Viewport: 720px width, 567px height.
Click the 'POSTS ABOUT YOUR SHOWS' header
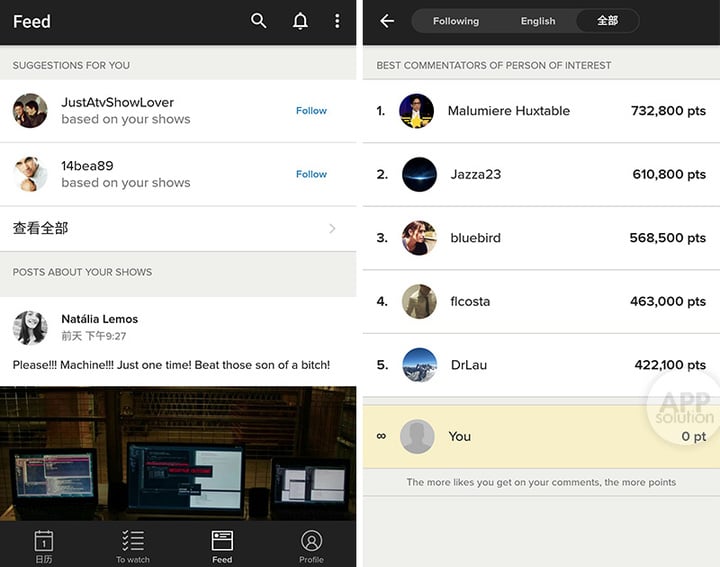(x=82, y=272)
